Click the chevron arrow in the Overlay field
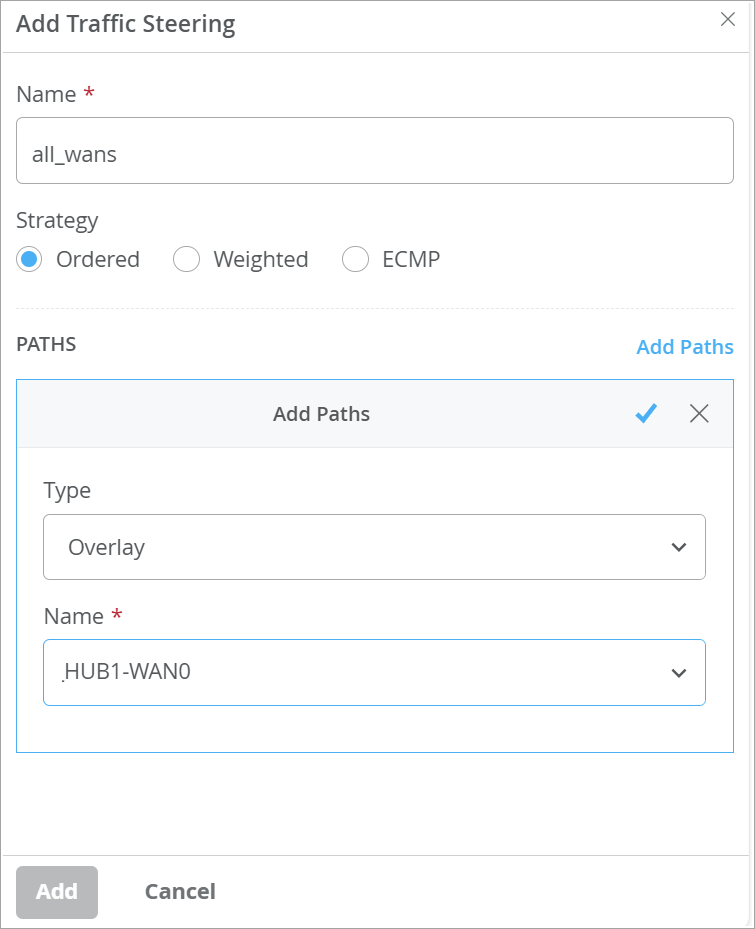 [679, 548]
